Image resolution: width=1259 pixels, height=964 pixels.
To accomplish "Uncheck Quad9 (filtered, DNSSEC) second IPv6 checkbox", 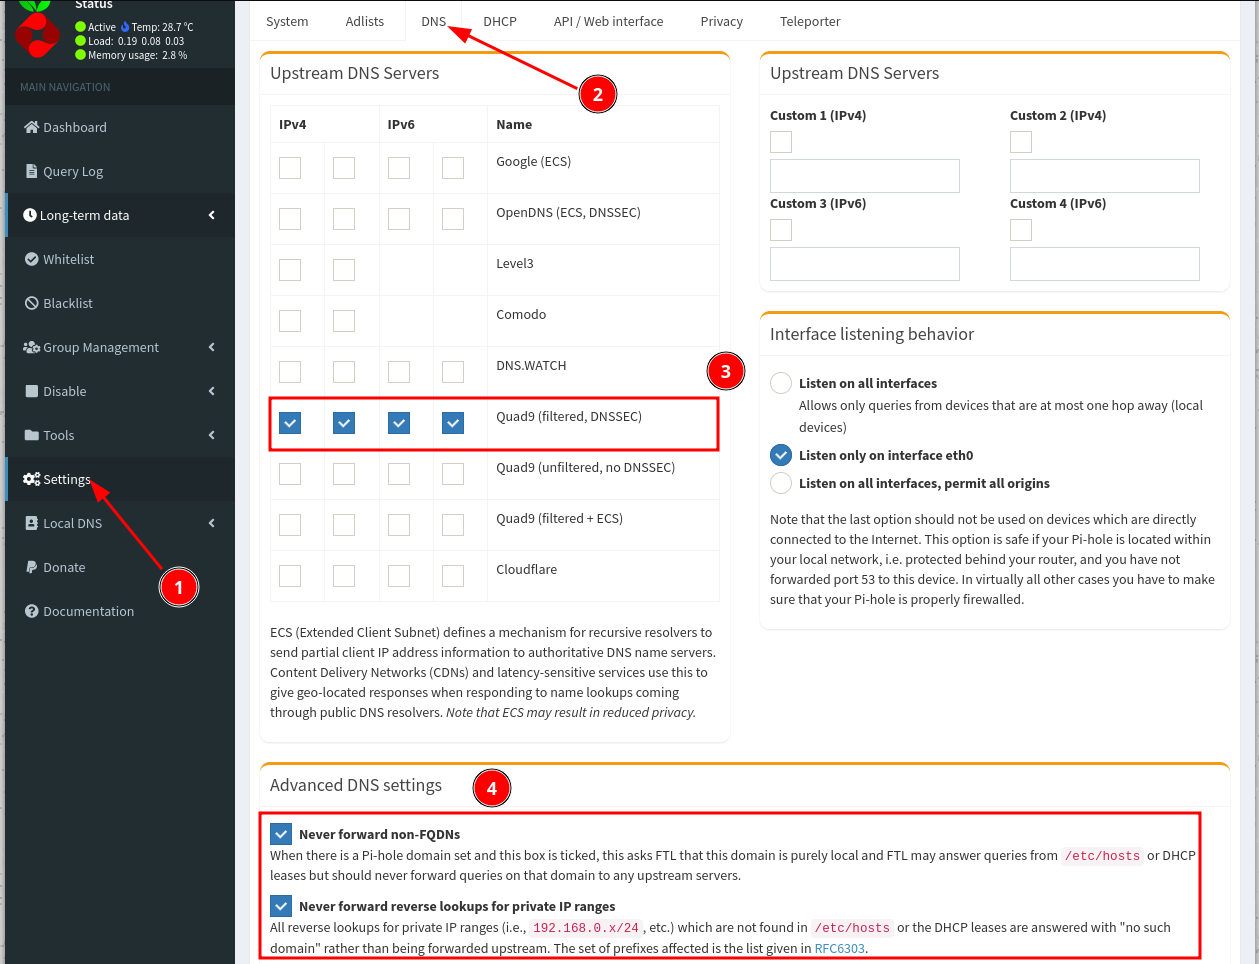I will point(453,423).
